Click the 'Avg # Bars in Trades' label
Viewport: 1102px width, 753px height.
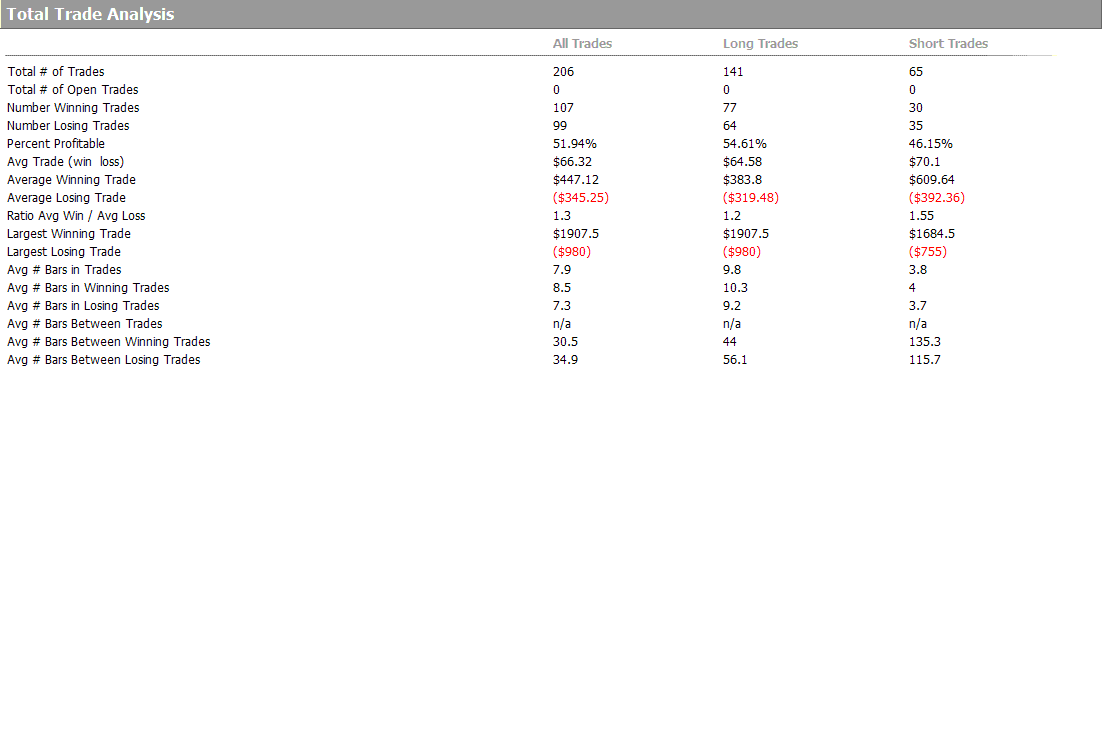64,270
